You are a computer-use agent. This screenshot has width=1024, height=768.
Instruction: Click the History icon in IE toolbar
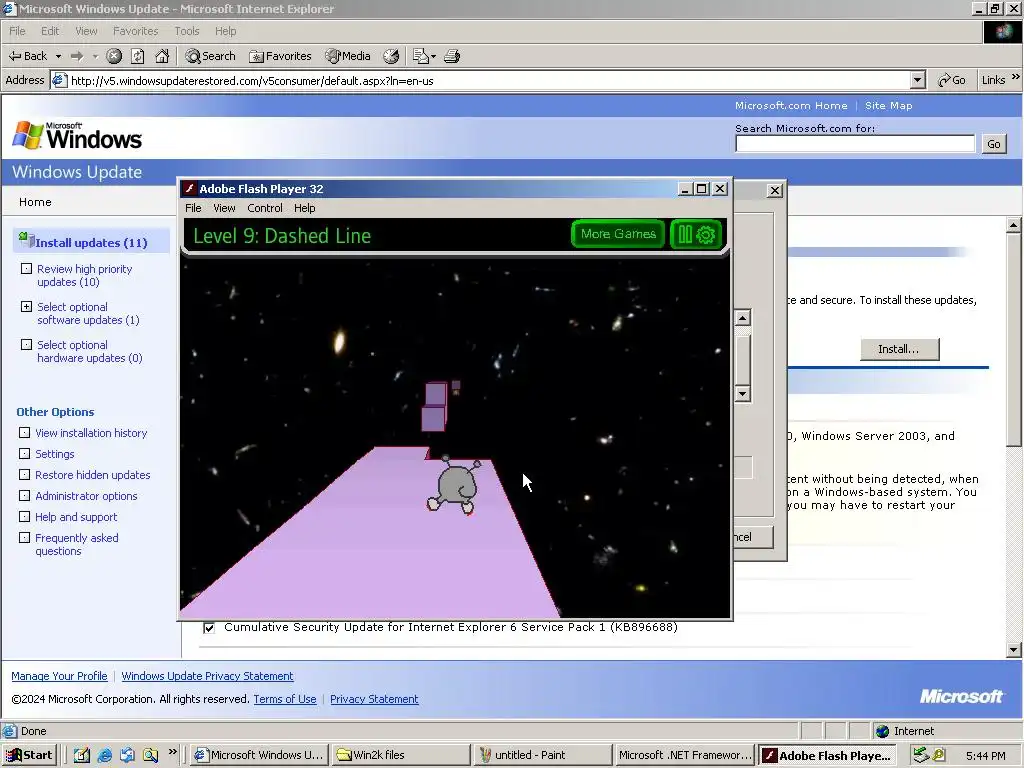(x=391, y=56)
